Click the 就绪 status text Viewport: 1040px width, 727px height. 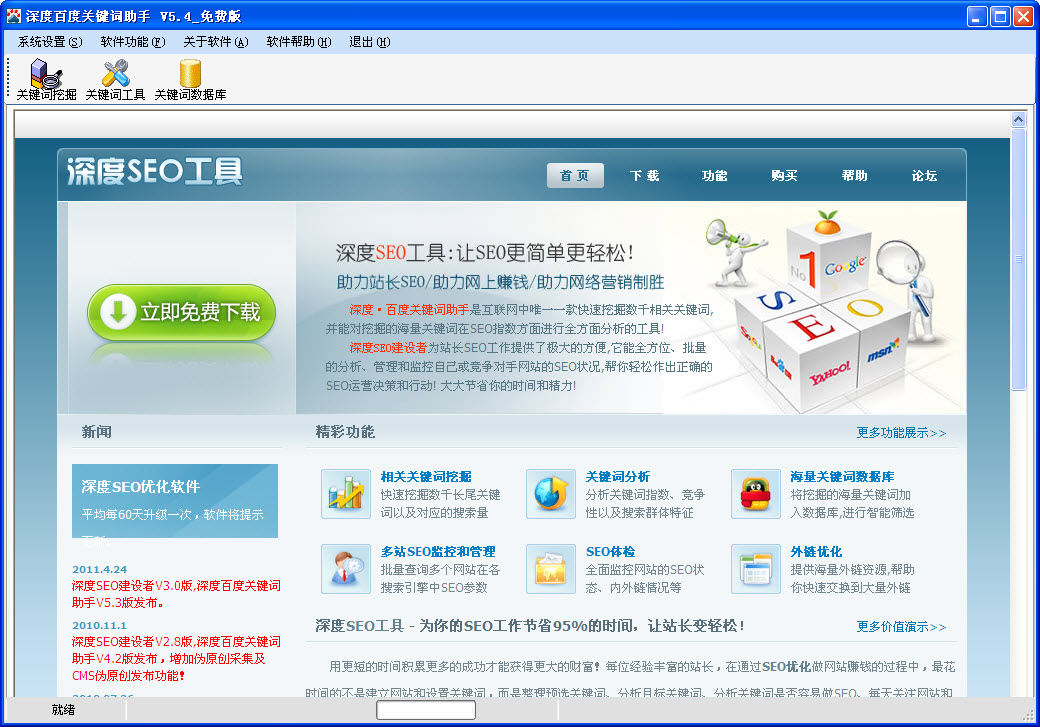tap(63, 710)
